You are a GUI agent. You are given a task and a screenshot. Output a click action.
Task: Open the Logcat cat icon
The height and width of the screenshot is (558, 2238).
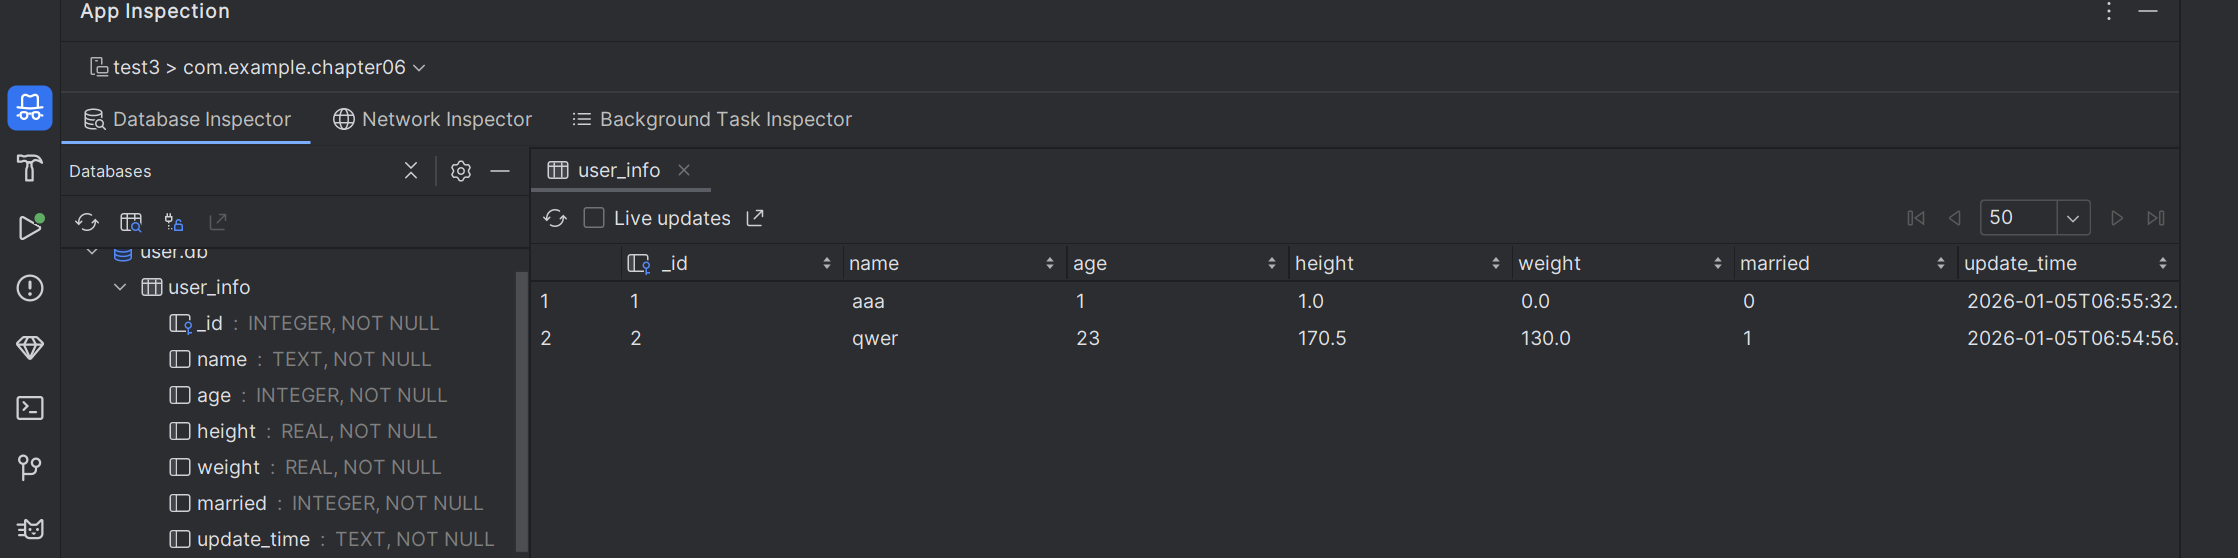tap(30, 528)
